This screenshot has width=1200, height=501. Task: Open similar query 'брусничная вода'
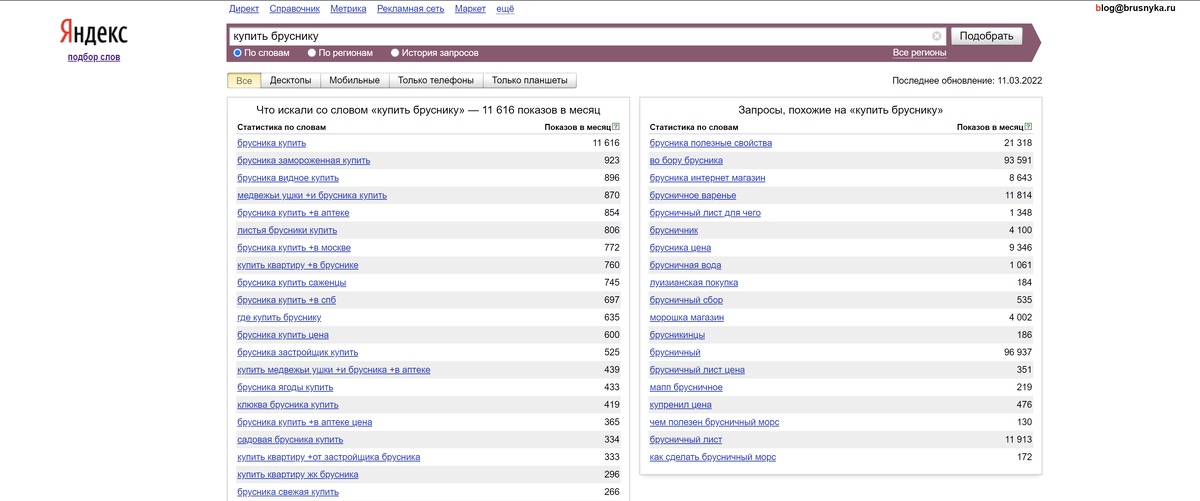(685, 265)
